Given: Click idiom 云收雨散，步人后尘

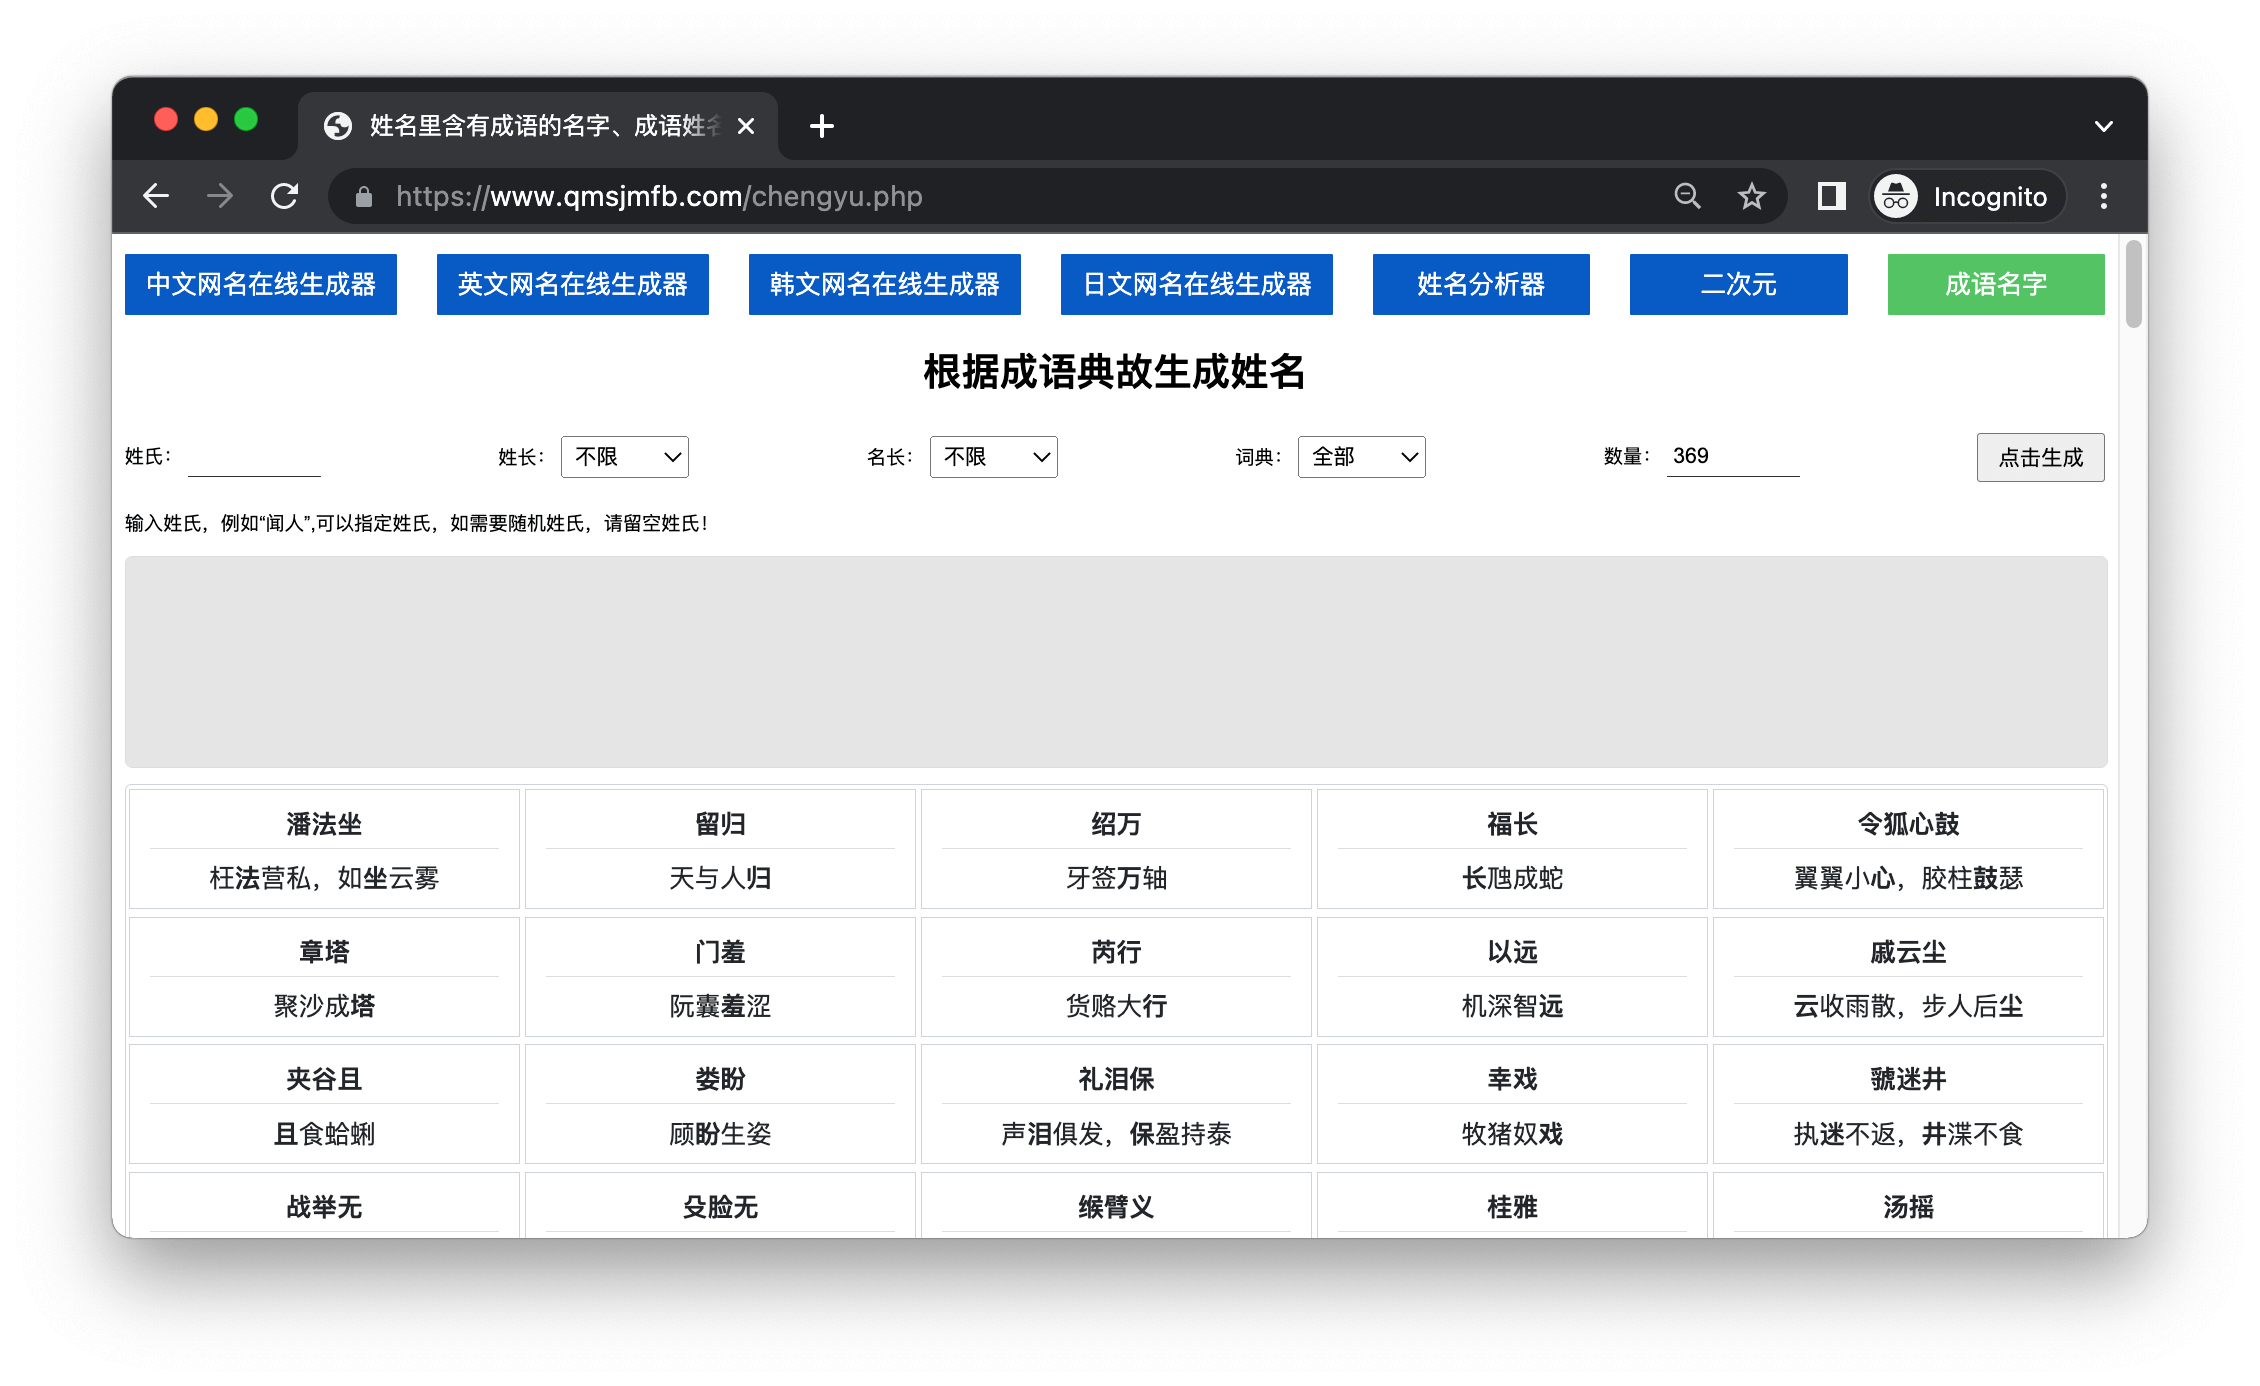Looking at the screenshot, I should pyautogui.click(x=1908, y=1006).
